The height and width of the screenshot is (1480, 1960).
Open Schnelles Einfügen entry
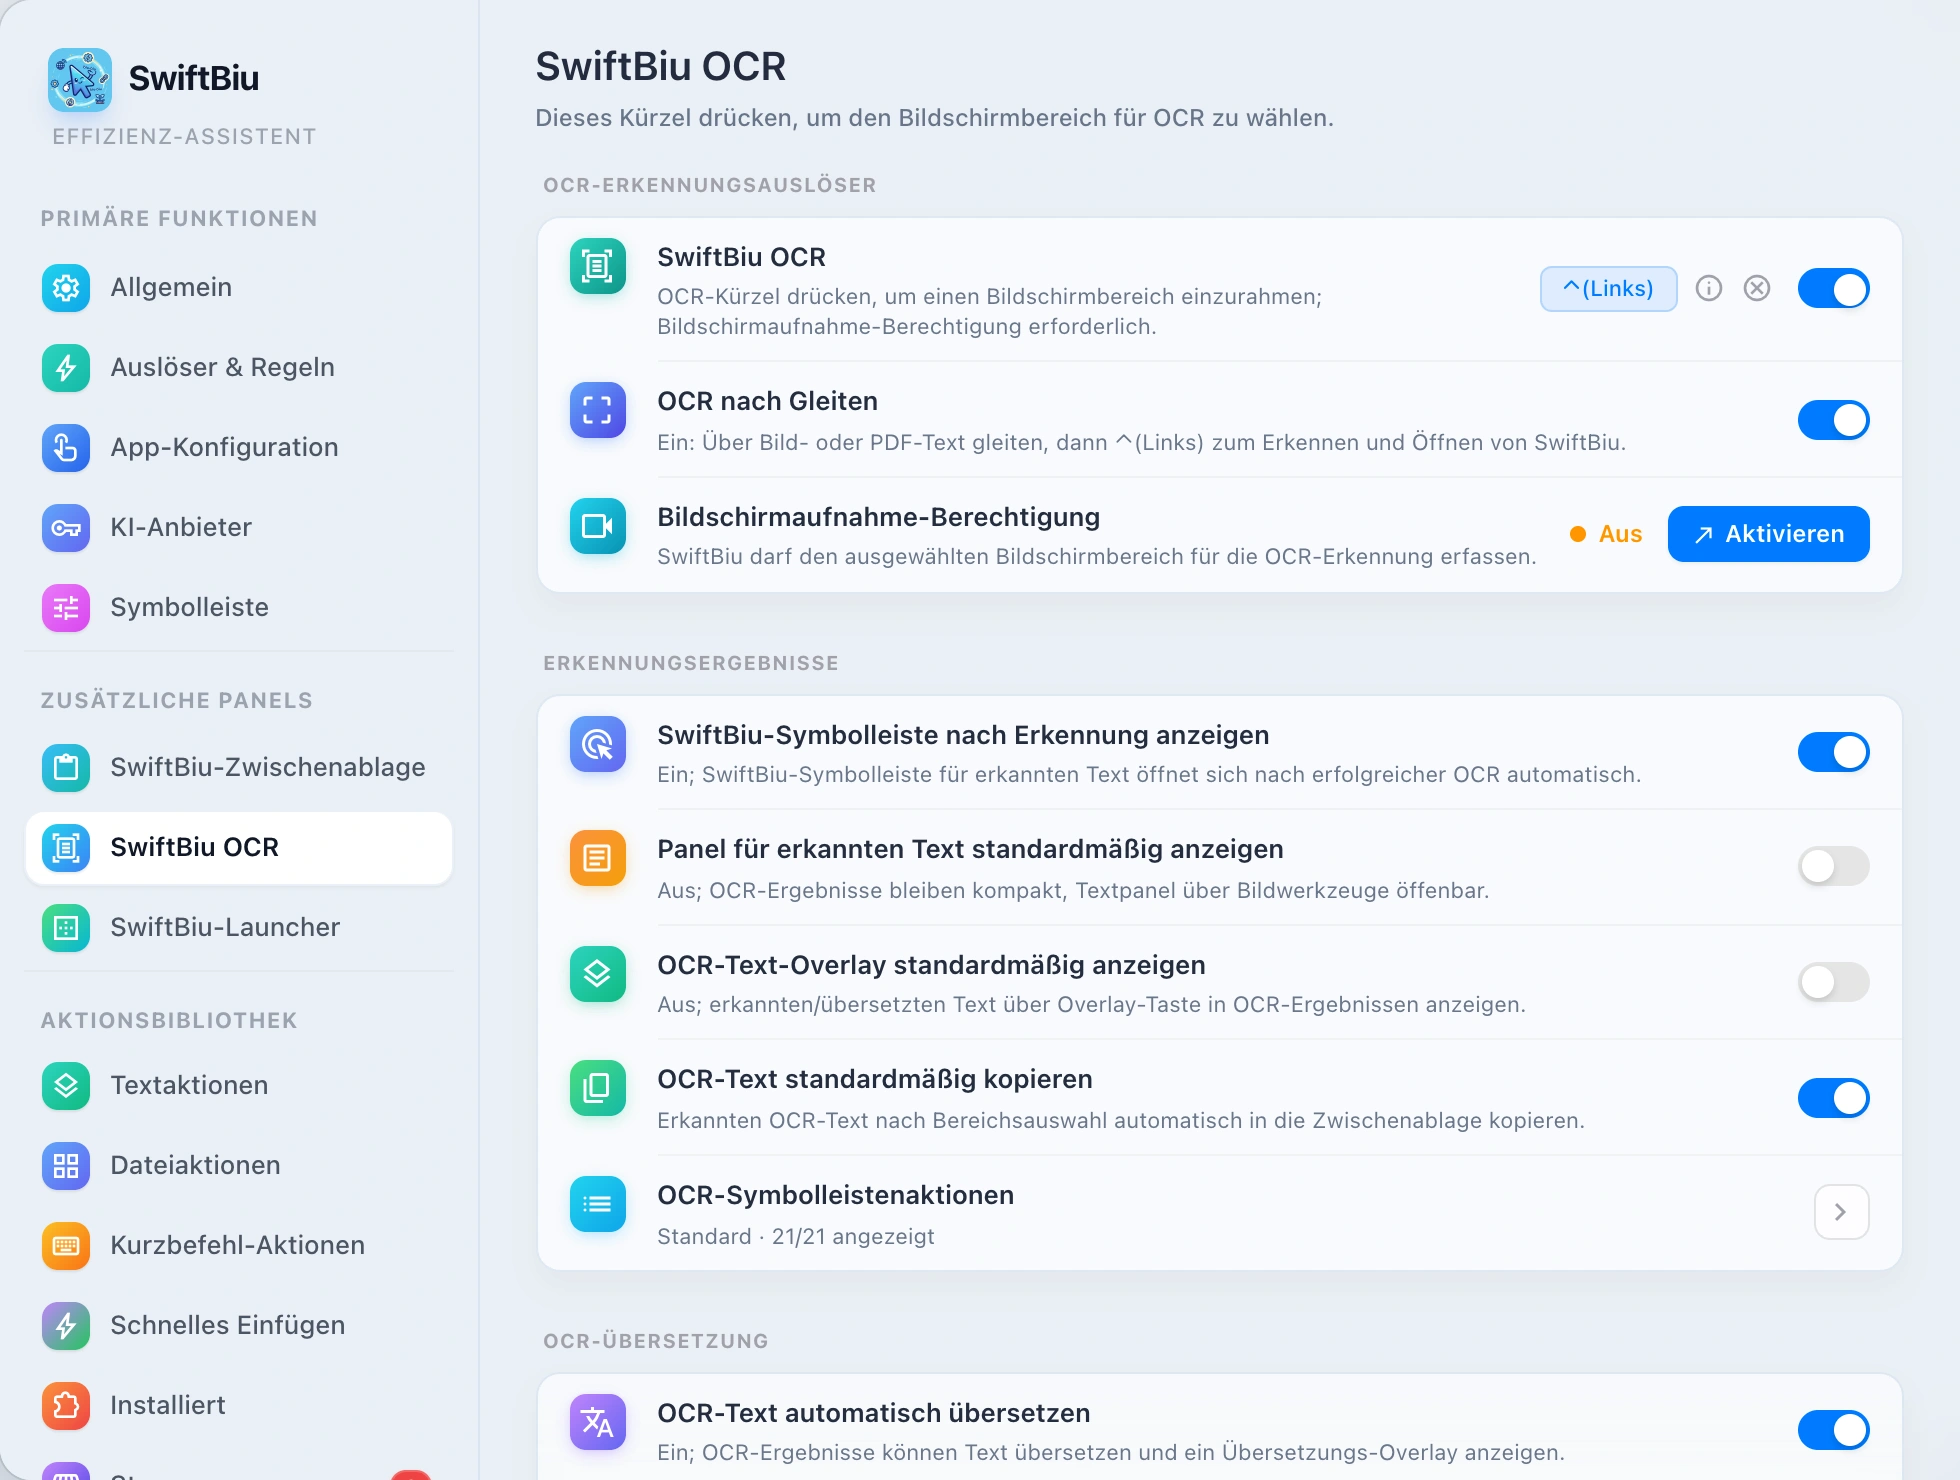pyautogui.click(x=239, y=1326)
